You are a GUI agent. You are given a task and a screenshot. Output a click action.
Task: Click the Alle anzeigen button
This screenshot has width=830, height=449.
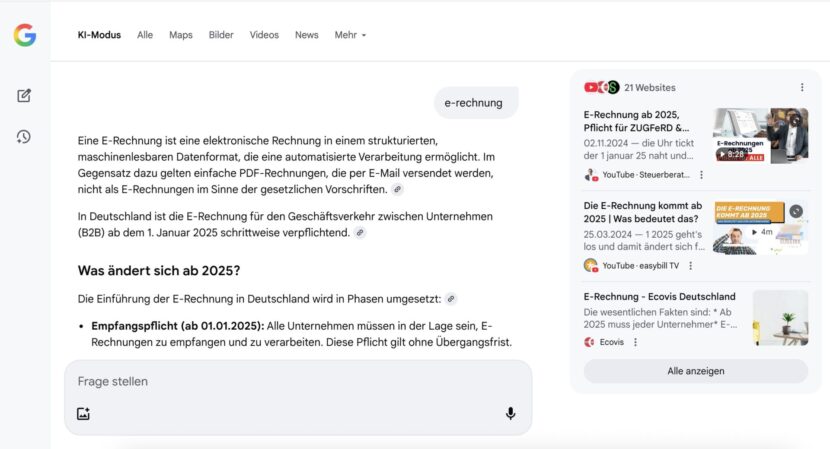(695, 371)
